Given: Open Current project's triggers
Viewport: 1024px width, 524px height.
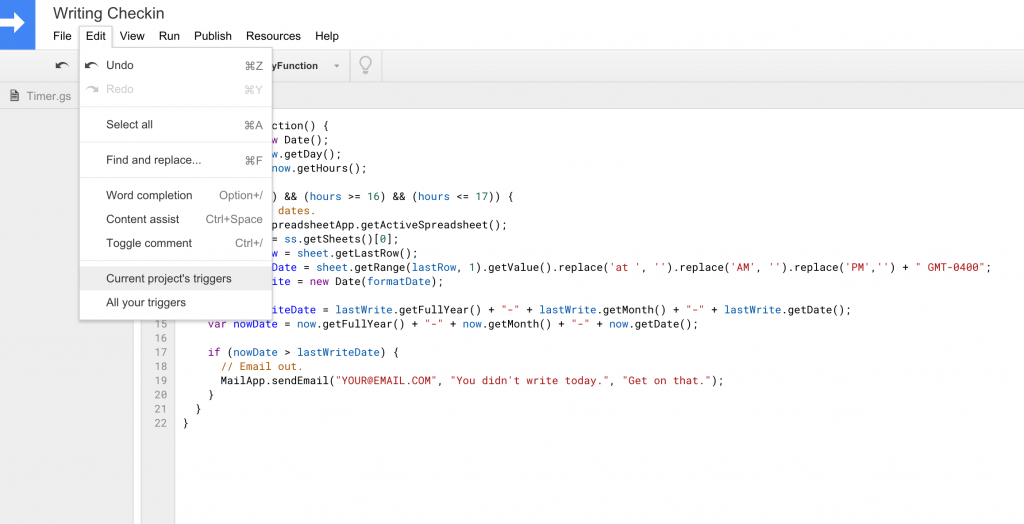Looking at the screenshot, I should coord(168,279).
